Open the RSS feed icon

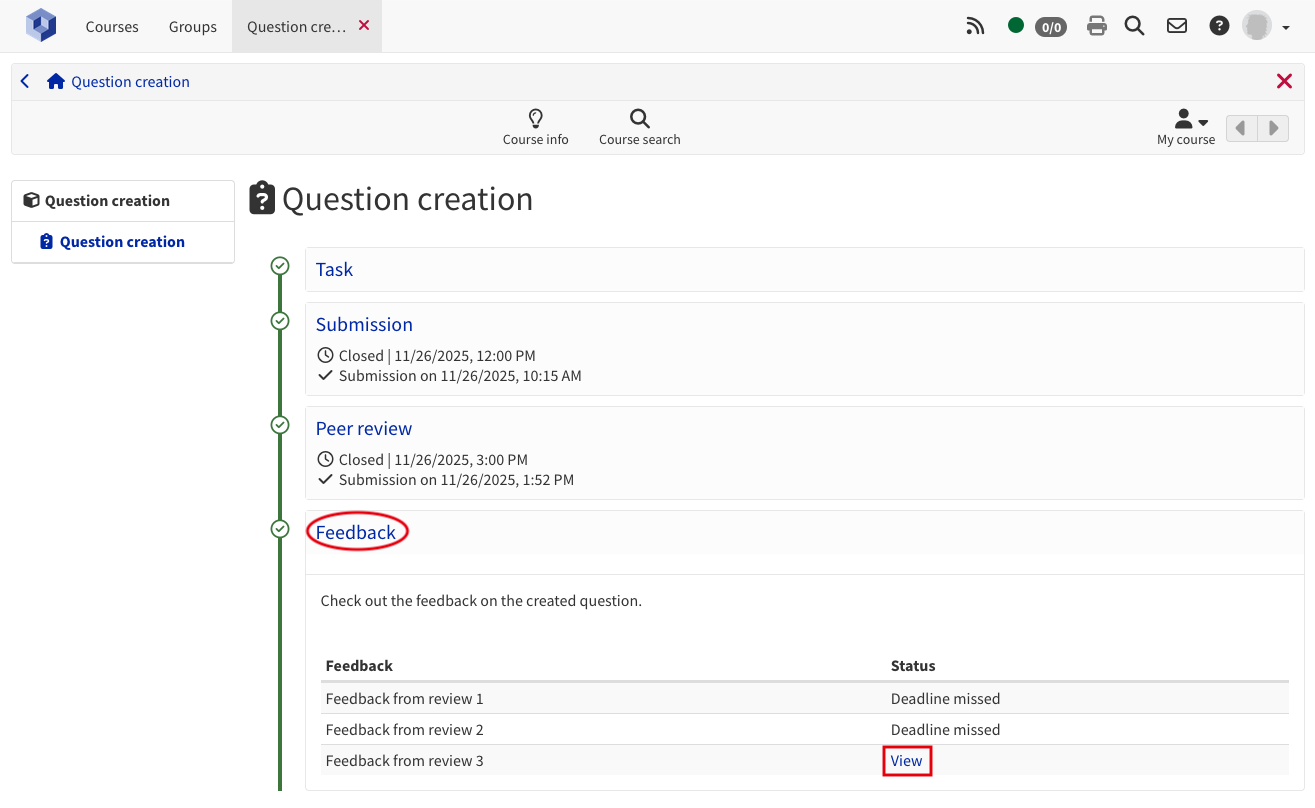click(x=975, y=26)
